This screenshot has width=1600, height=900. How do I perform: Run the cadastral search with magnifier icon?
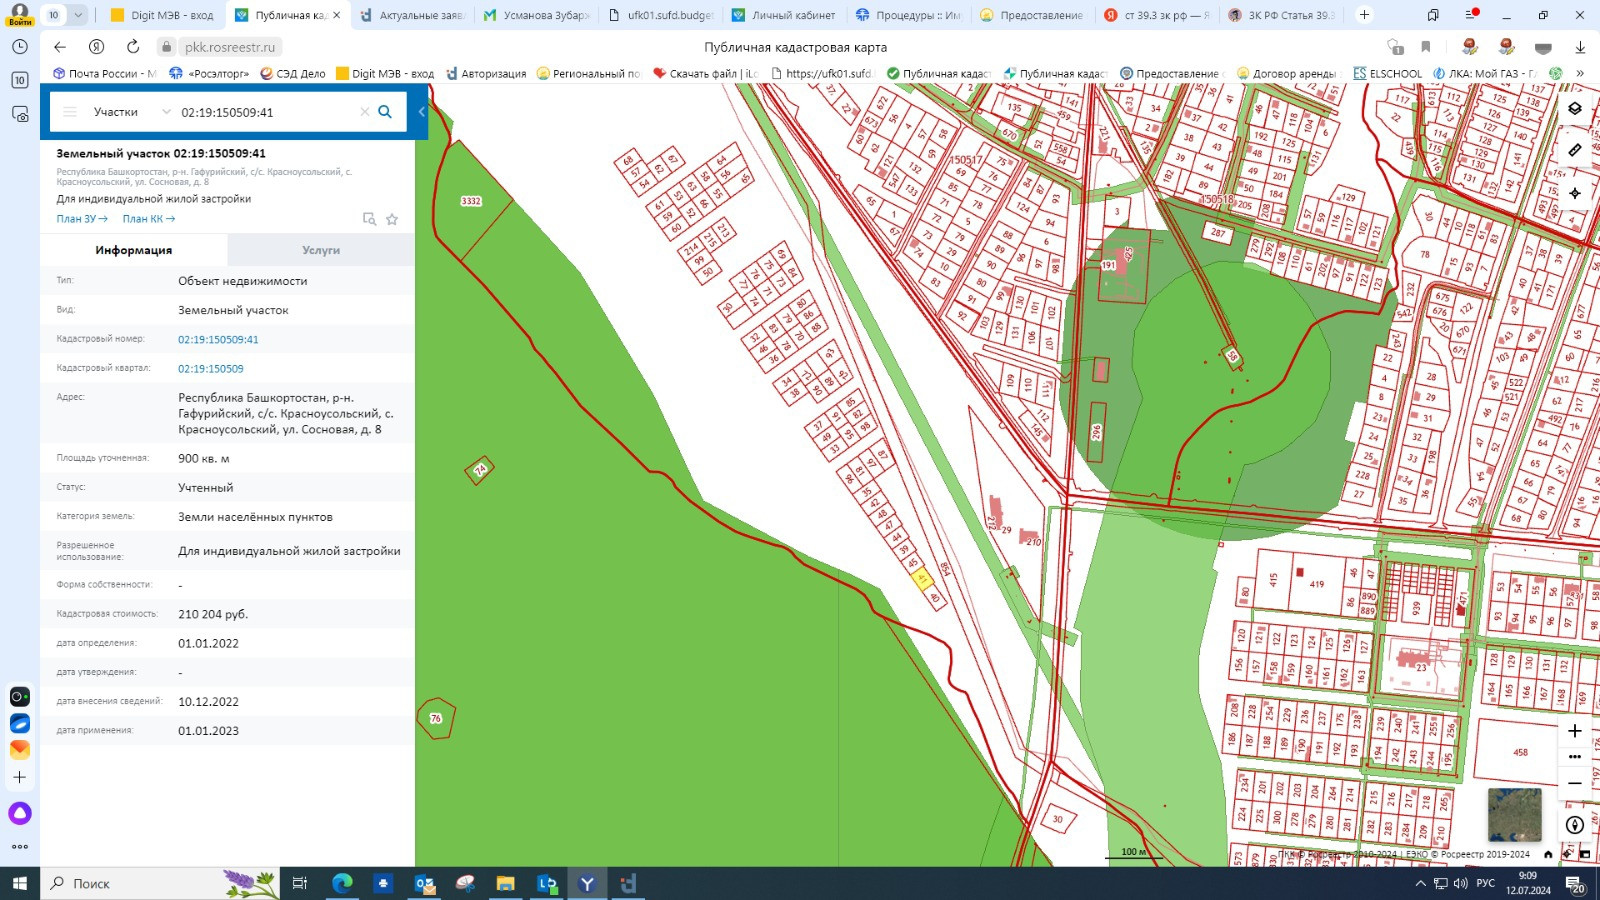(385, 112)
